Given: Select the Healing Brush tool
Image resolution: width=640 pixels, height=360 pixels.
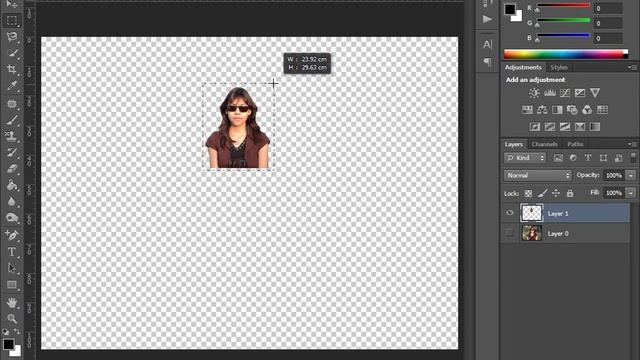Looking at the screenshot, I should [x=12, y=103].
